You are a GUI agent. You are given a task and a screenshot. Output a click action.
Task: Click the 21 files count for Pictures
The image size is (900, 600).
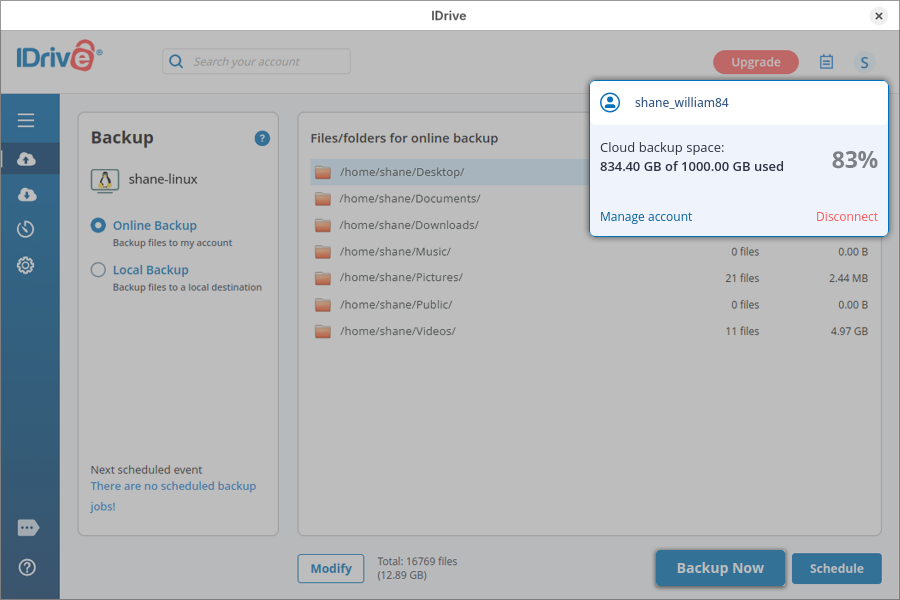tap(742, 278)
